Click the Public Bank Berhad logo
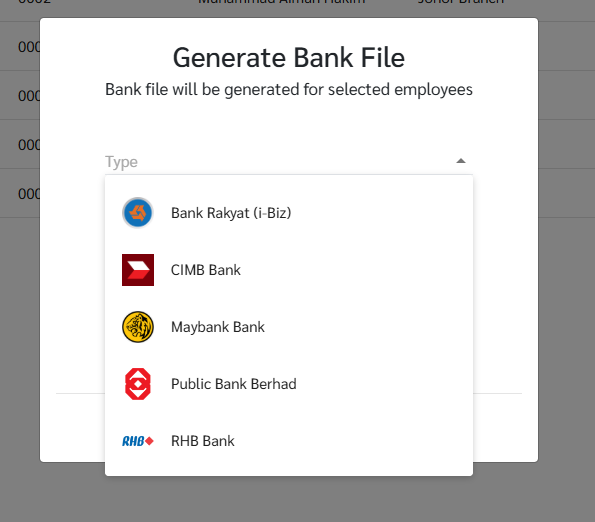595x522 pixels. click(138, 384)
